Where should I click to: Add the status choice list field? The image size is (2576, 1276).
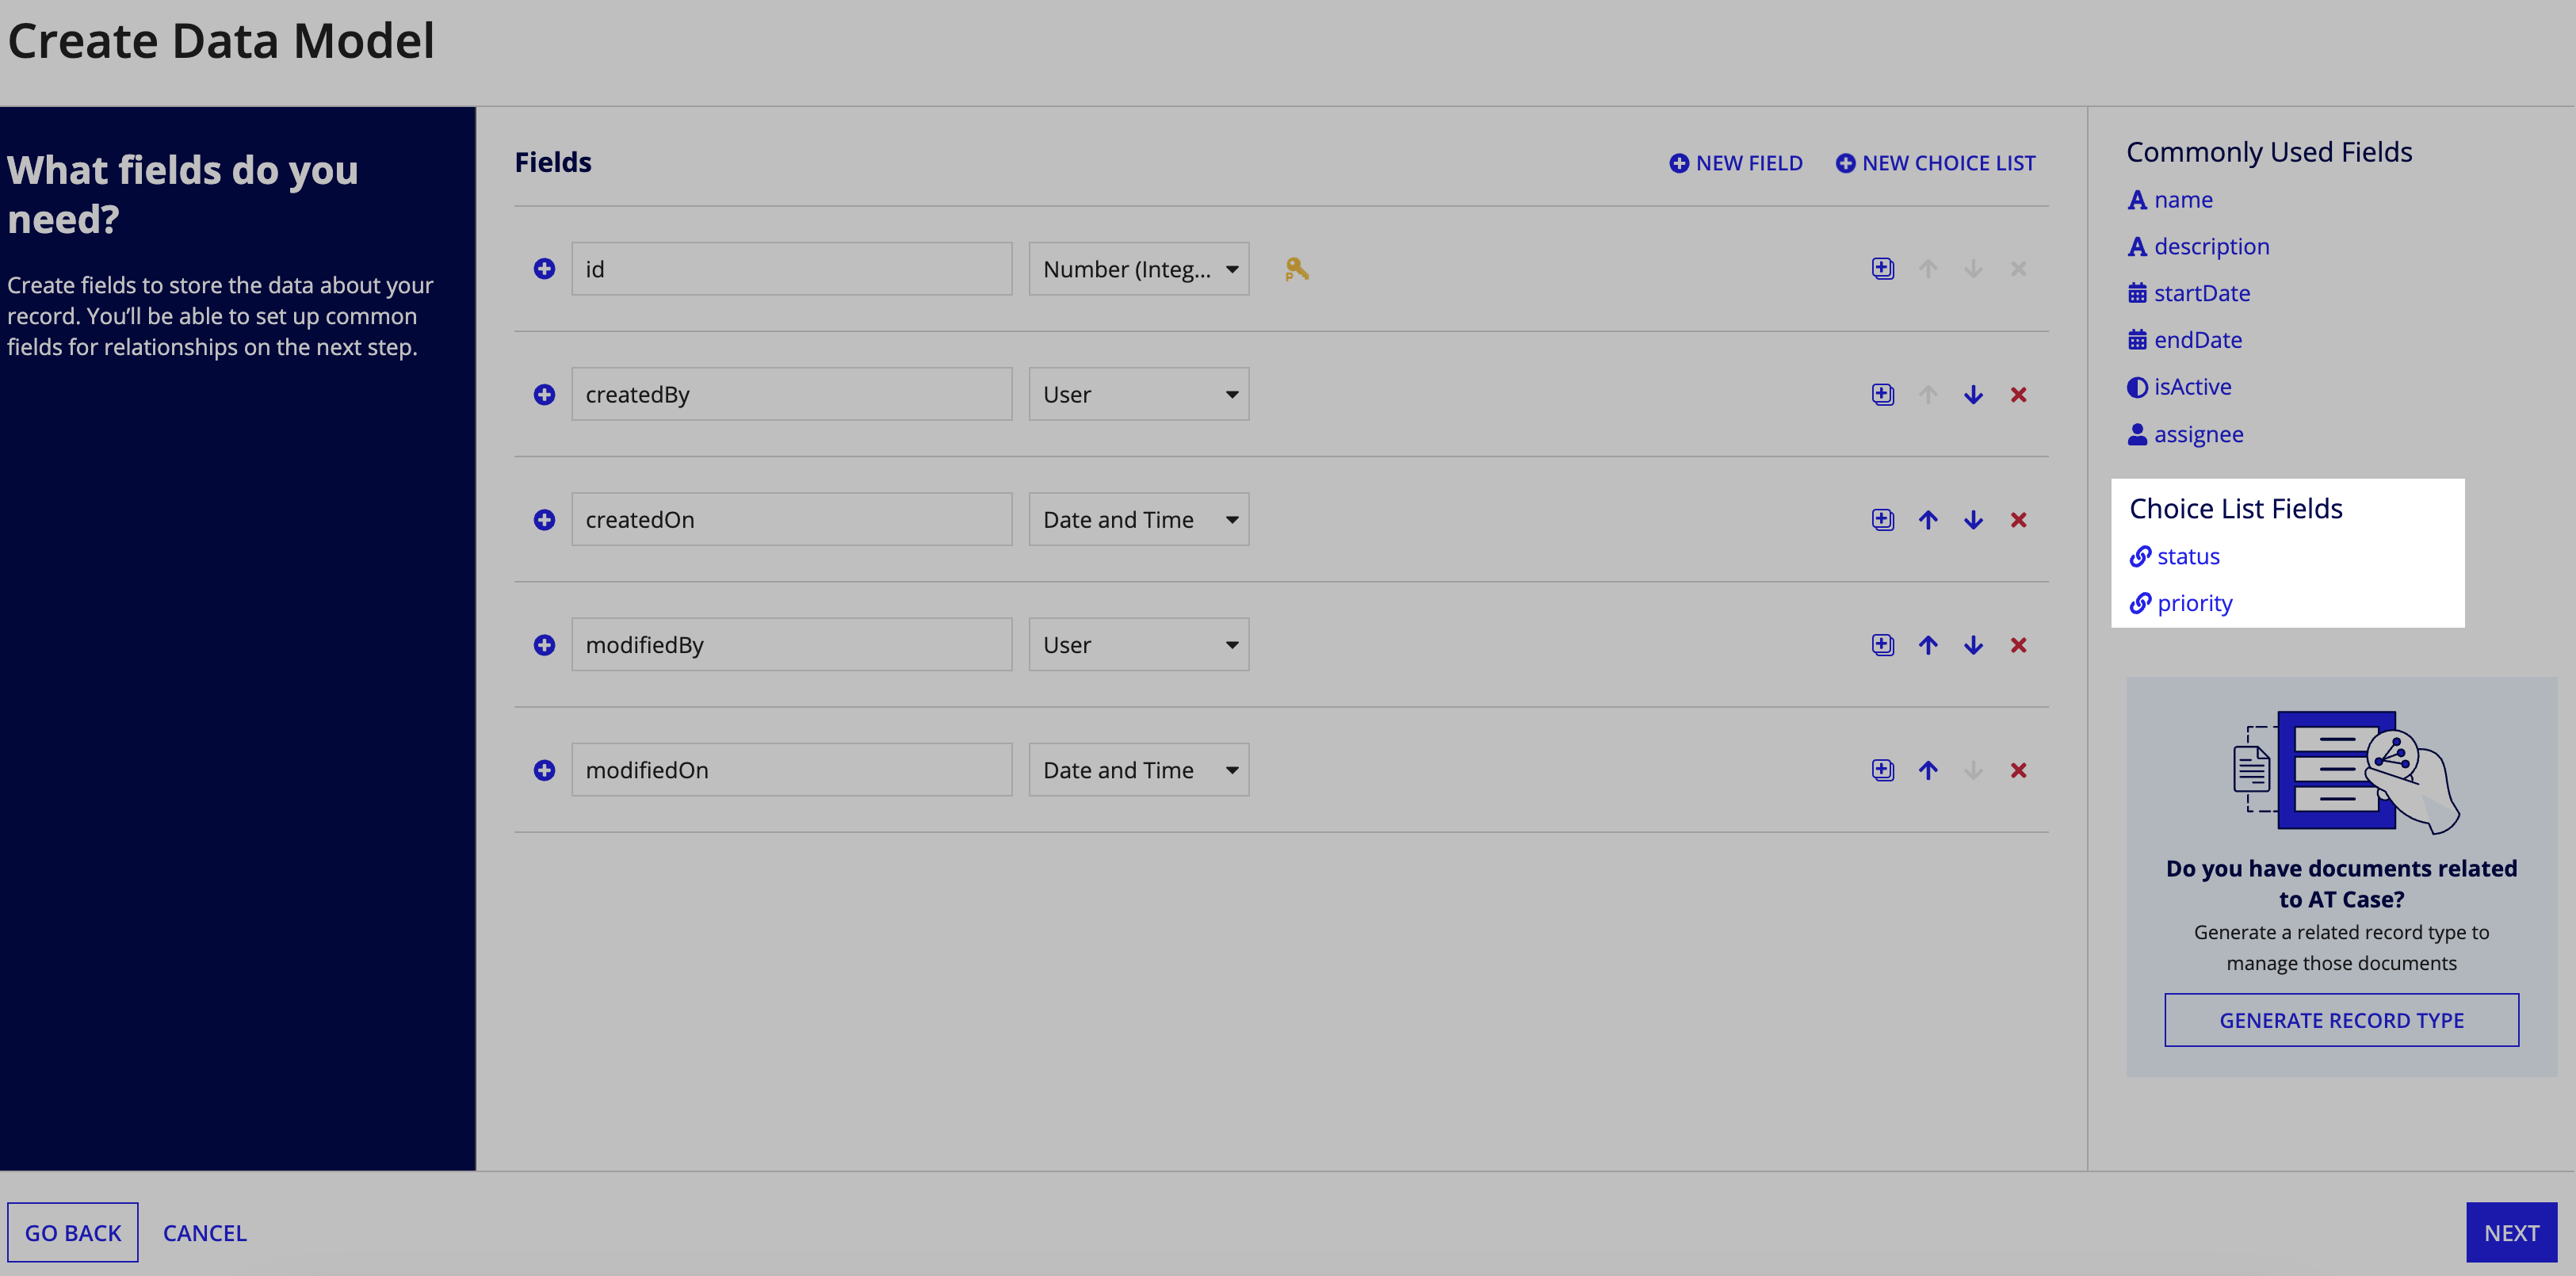2175,556
